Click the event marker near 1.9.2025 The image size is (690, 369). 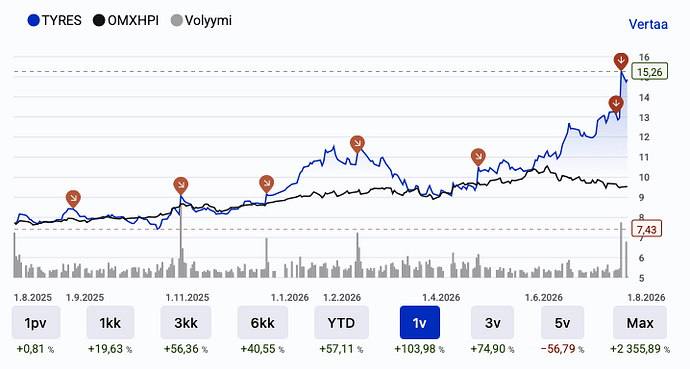click(73, 198)
